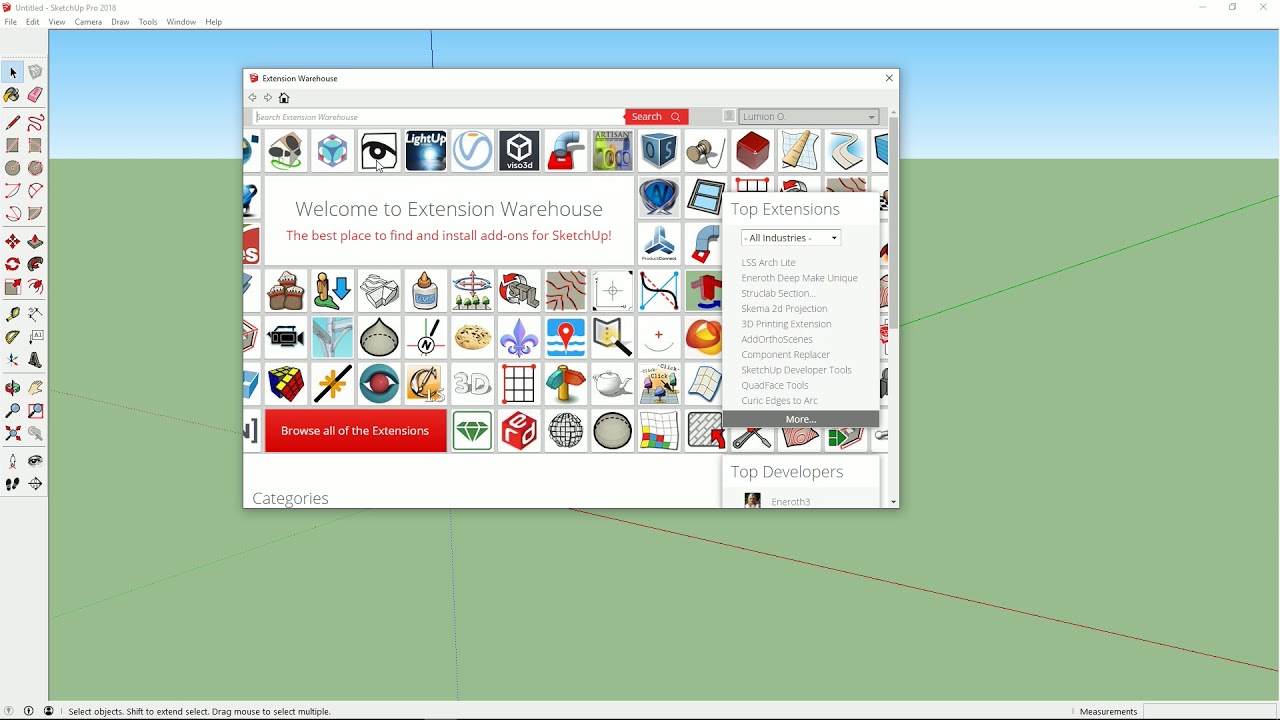Go back in Extension Warehouse

click(x=253, y=98)
